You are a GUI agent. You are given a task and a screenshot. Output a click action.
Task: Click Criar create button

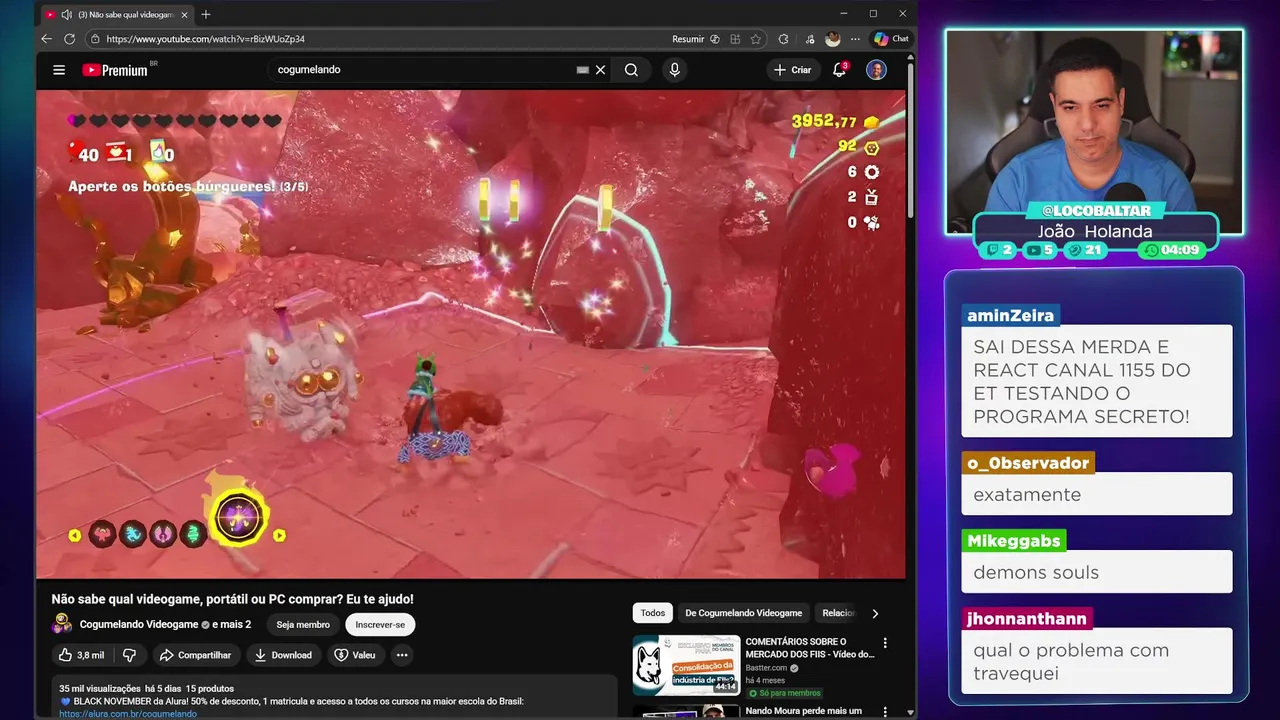point(793,70)
